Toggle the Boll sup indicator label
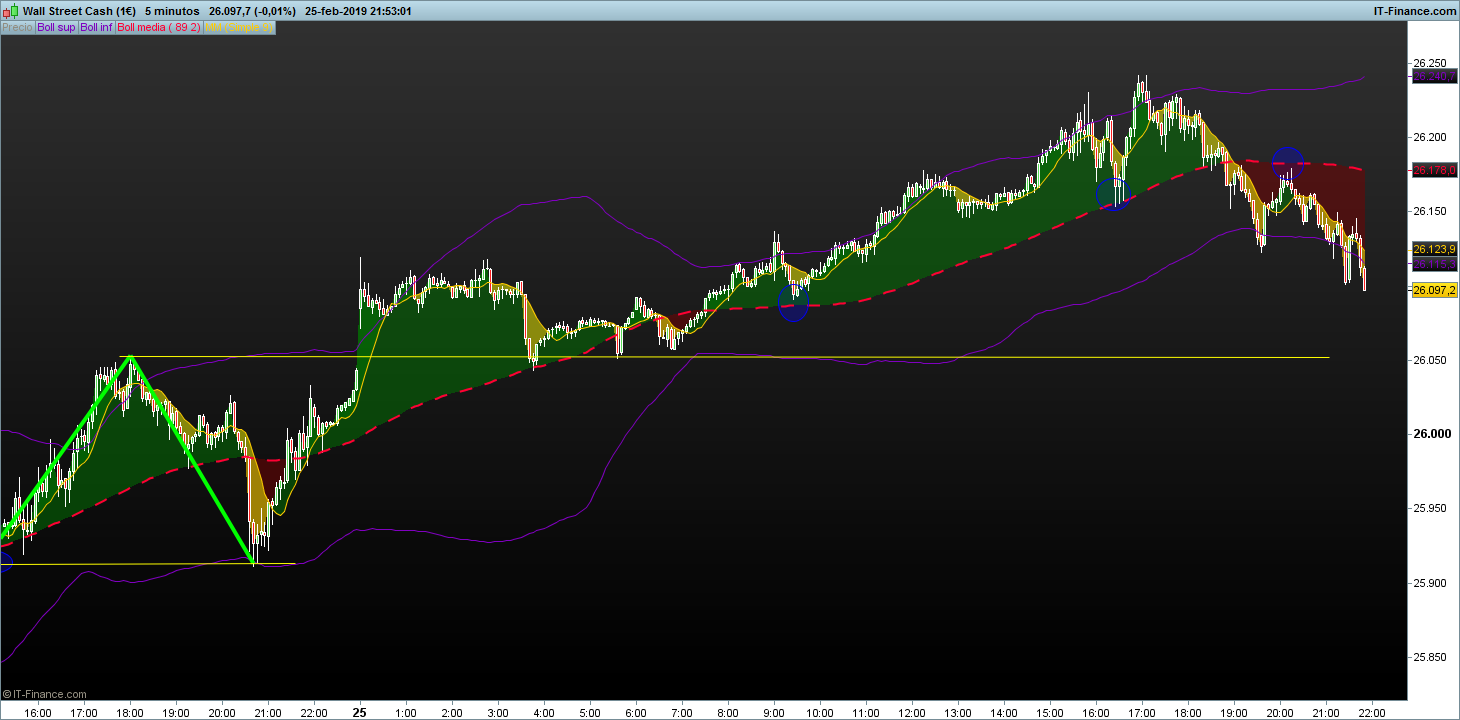 [56, 28]
